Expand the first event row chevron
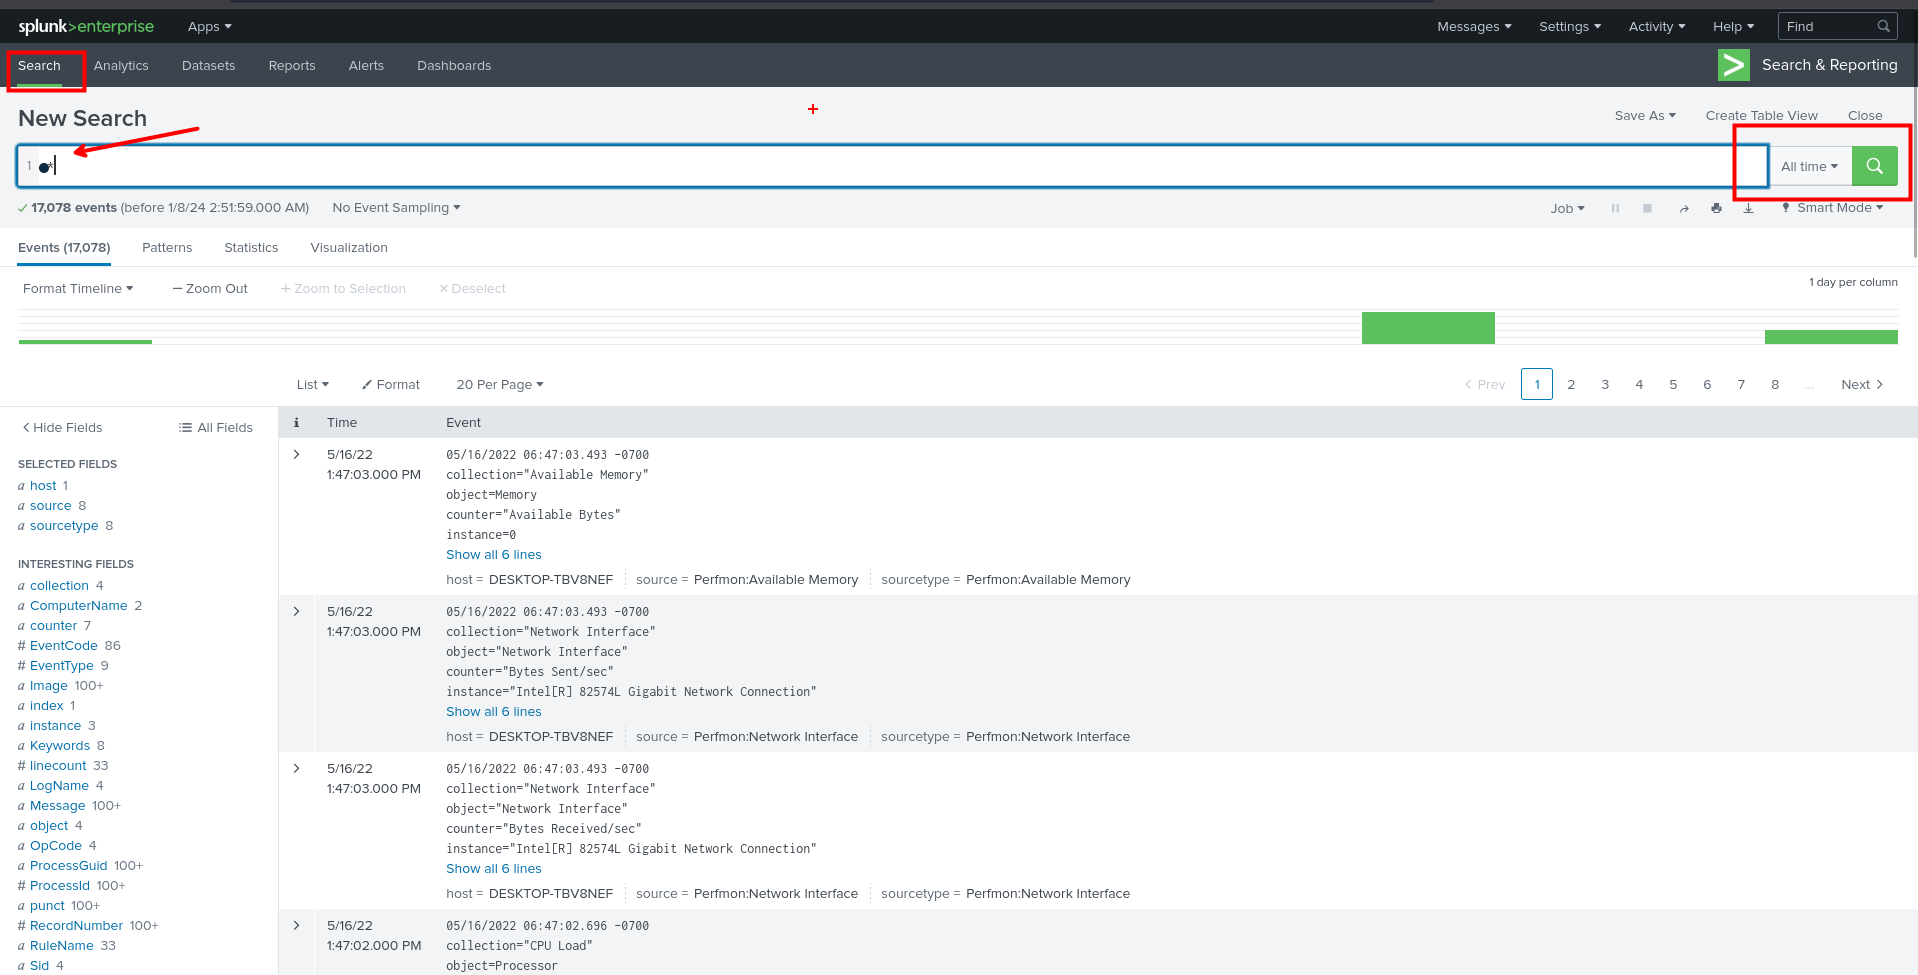This screenshot has height=975, width=1918. click(x=297, y=455)
